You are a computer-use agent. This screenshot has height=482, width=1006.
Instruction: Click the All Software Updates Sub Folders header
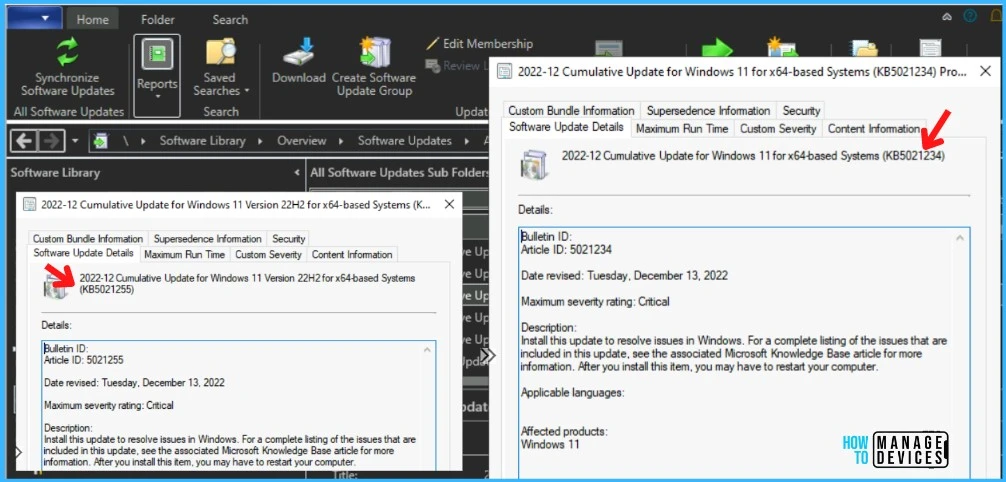pos(398,173)
